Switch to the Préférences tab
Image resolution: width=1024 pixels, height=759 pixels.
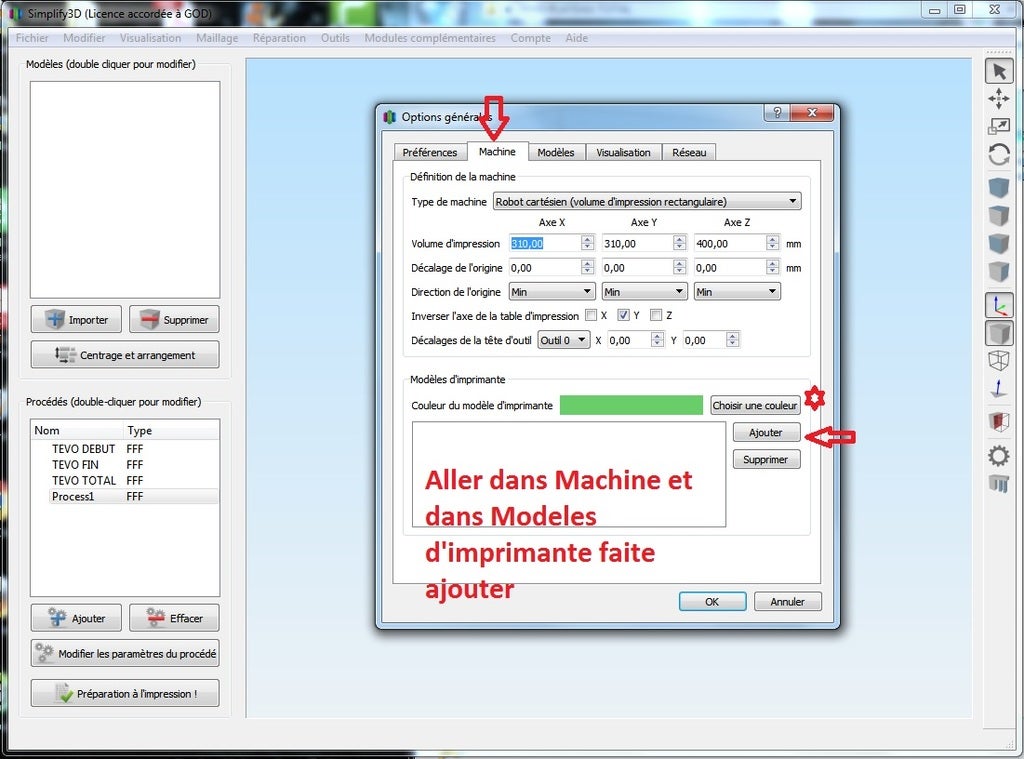430,152
